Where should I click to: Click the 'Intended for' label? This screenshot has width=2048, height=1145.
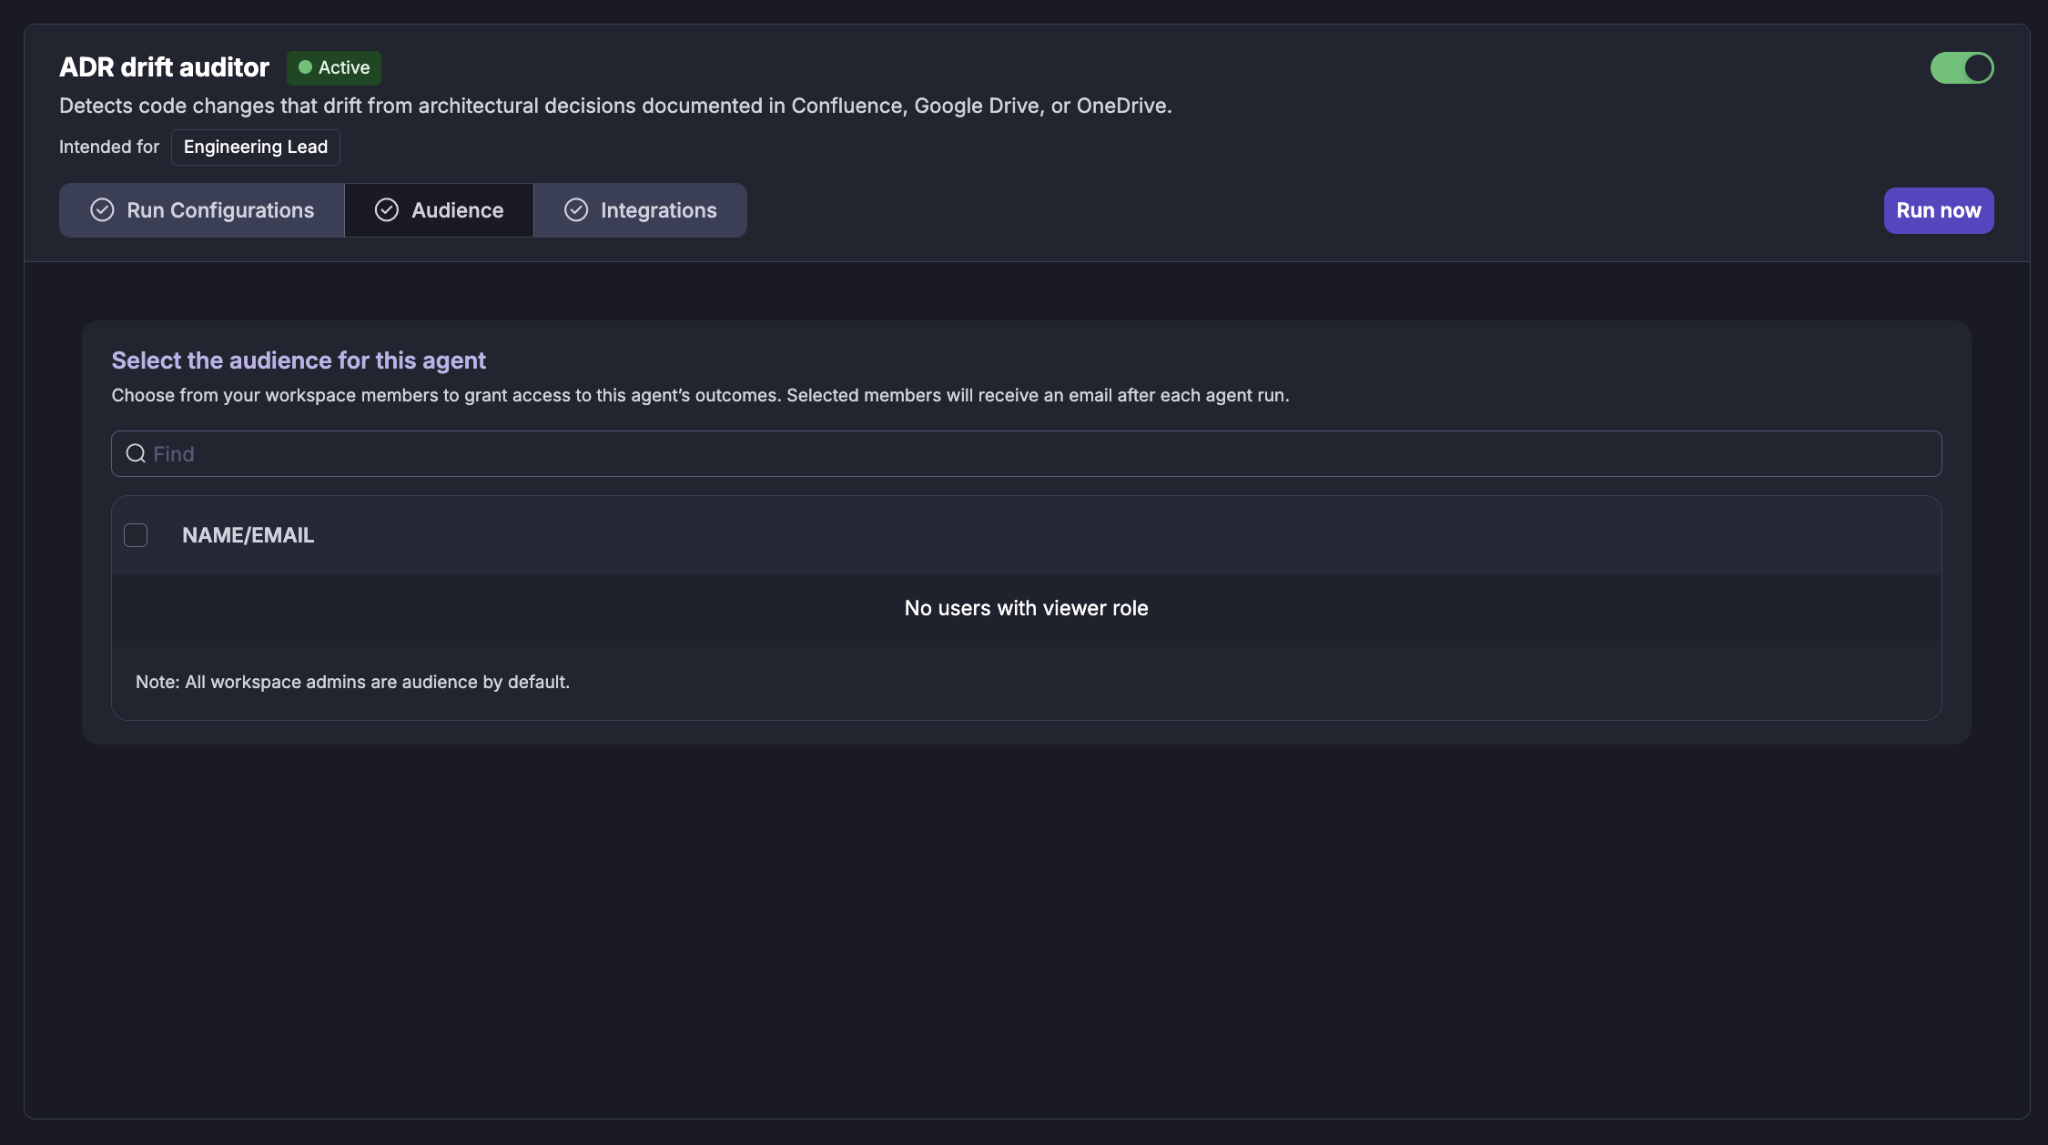coord(109,147)
